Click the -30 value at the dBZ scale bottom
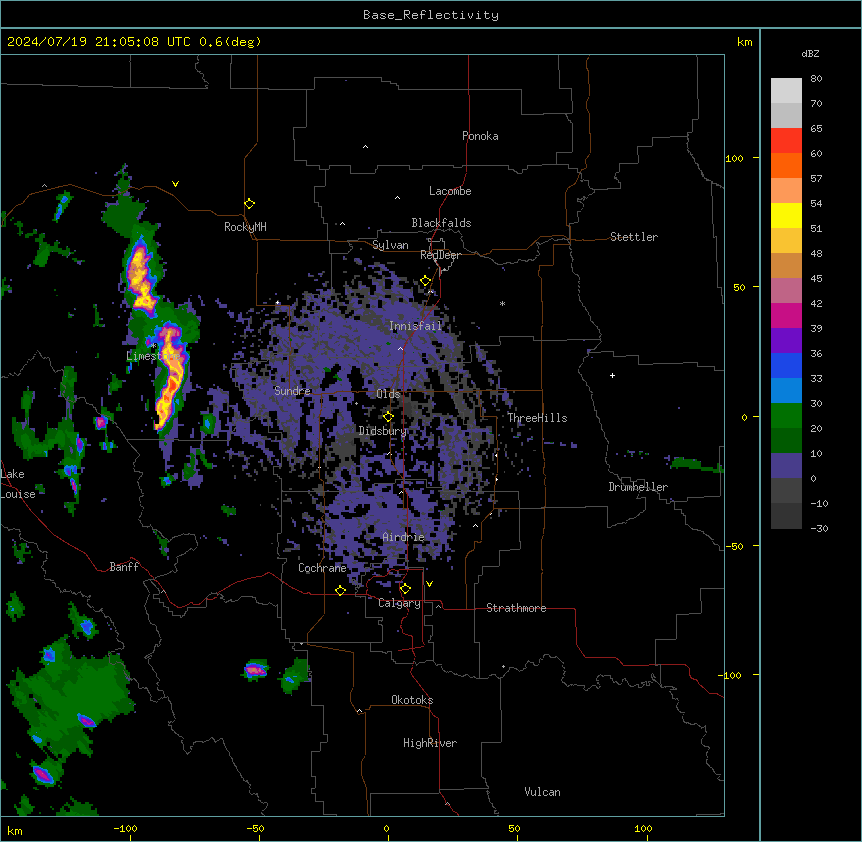 click(x=819, y=528)
